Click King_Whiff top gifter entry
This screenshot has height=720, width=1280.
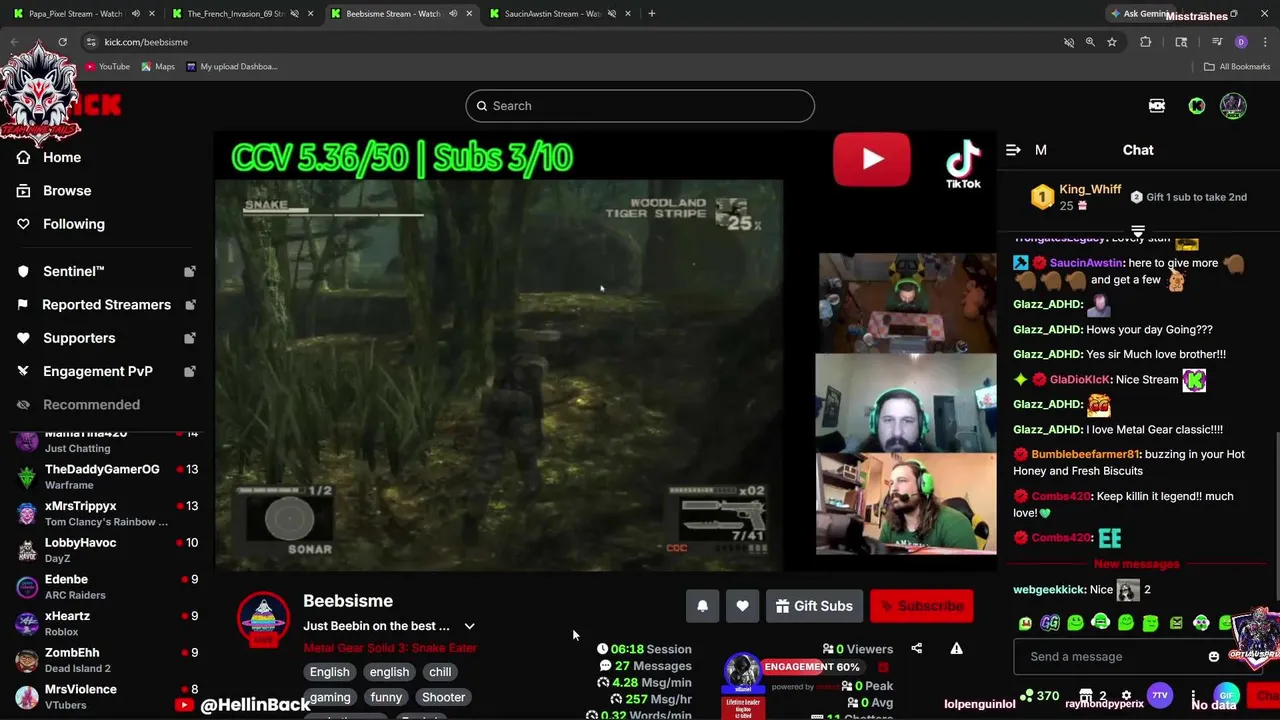pyautogui.click(x=1076, y=197)
